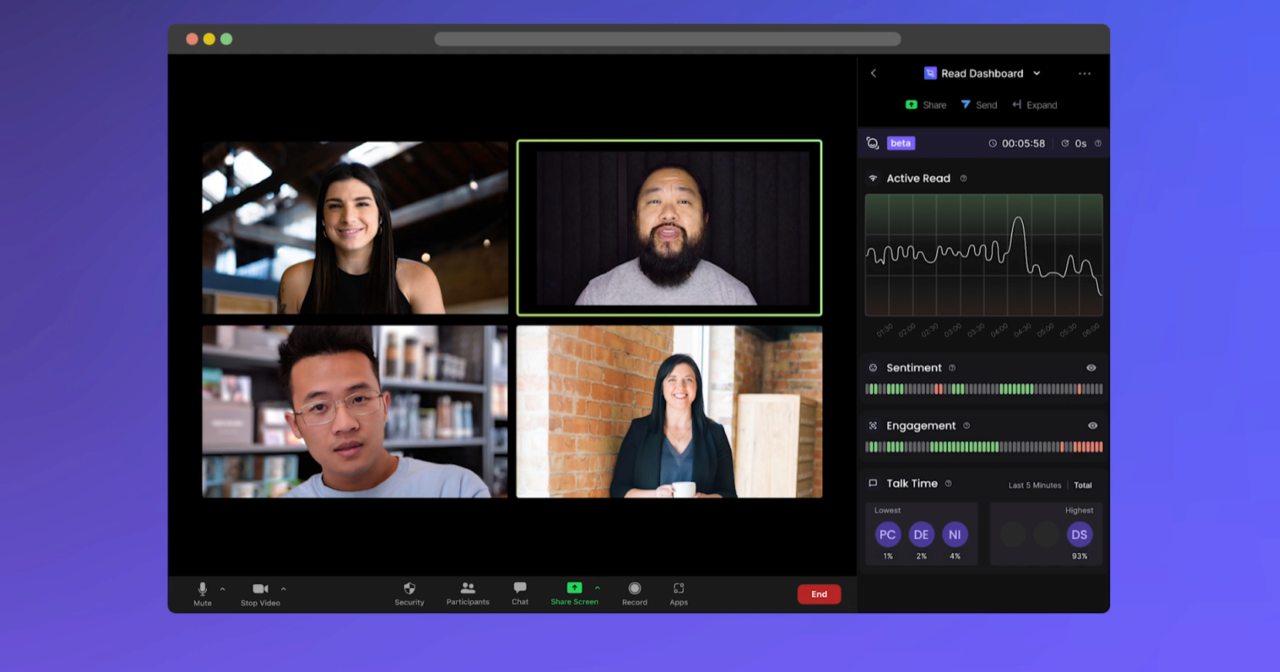Click the window title bar address field
The height and width of the screenshot is (672, 1280).
click(x=667, y=39)
